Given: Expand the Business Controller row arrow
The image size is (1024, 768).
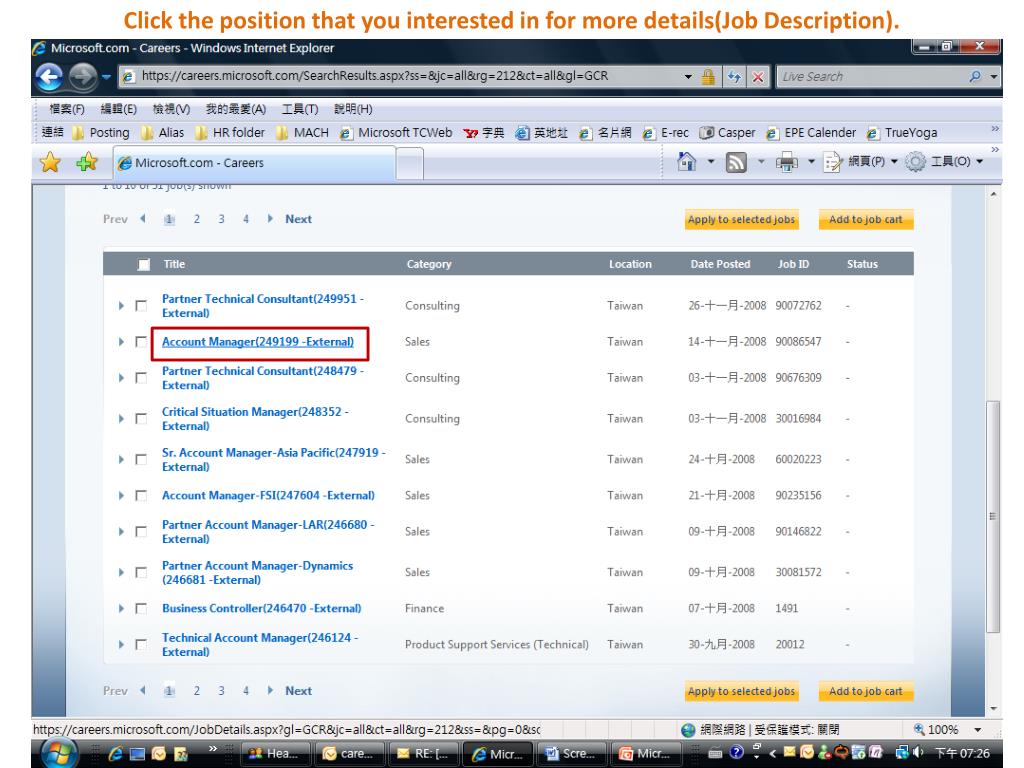Looking at the screenshot, I should point(121,608).
